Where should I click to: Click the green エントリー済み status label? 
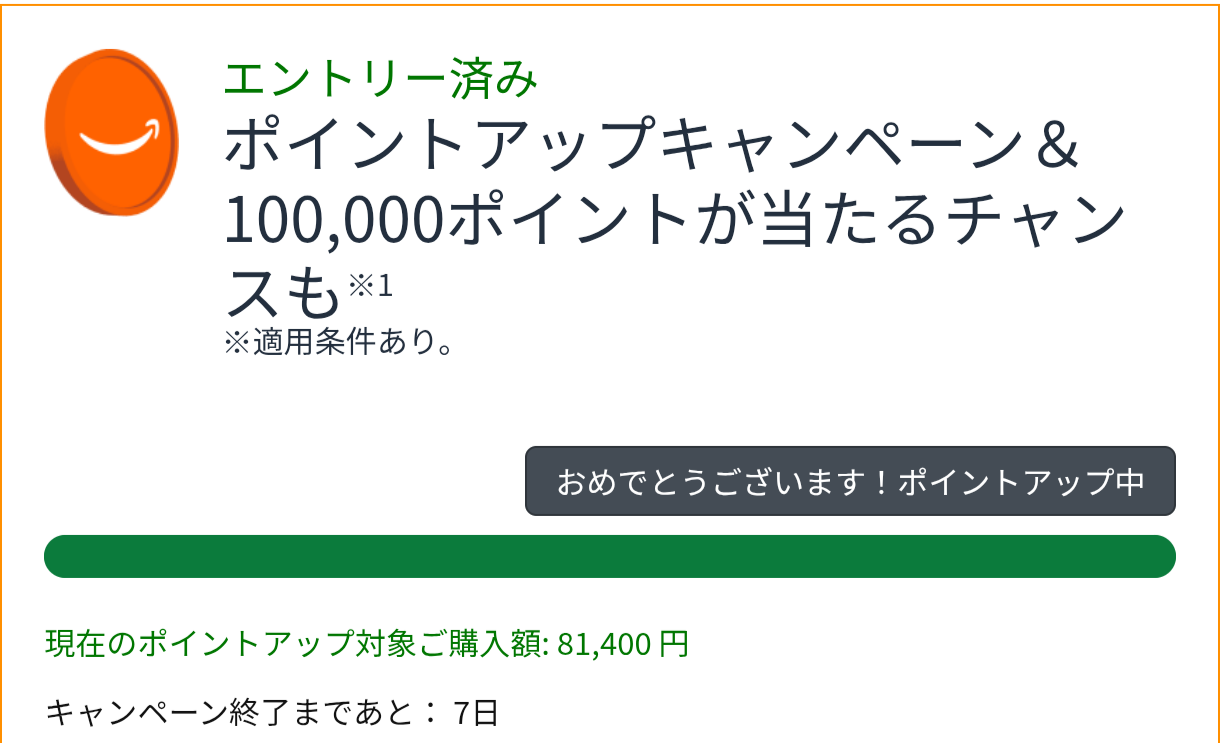[381, 78]
